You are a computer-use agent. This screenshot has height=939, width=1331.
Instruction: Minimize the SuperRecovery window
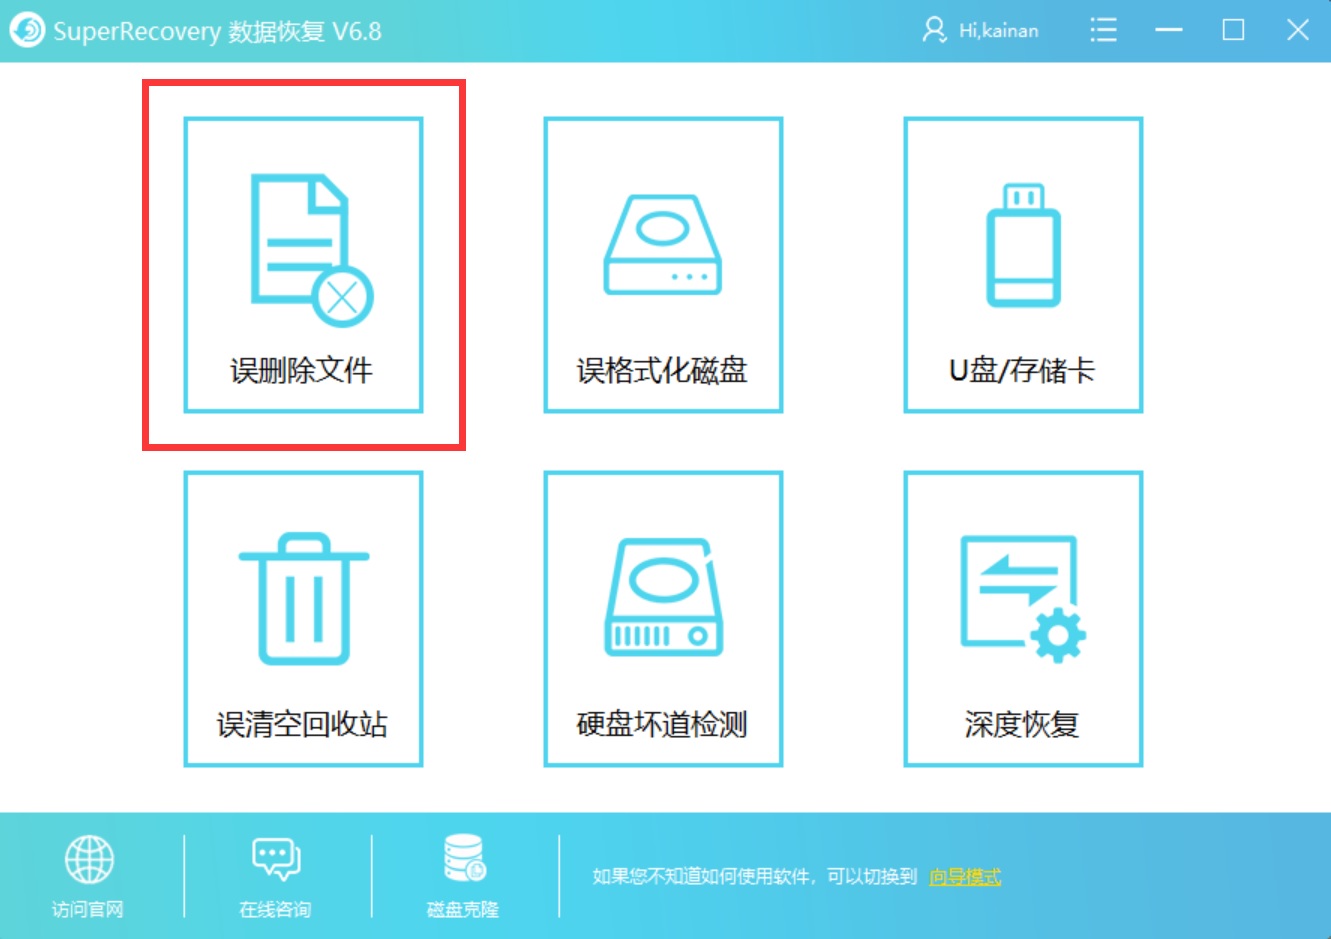point(1168,30)
